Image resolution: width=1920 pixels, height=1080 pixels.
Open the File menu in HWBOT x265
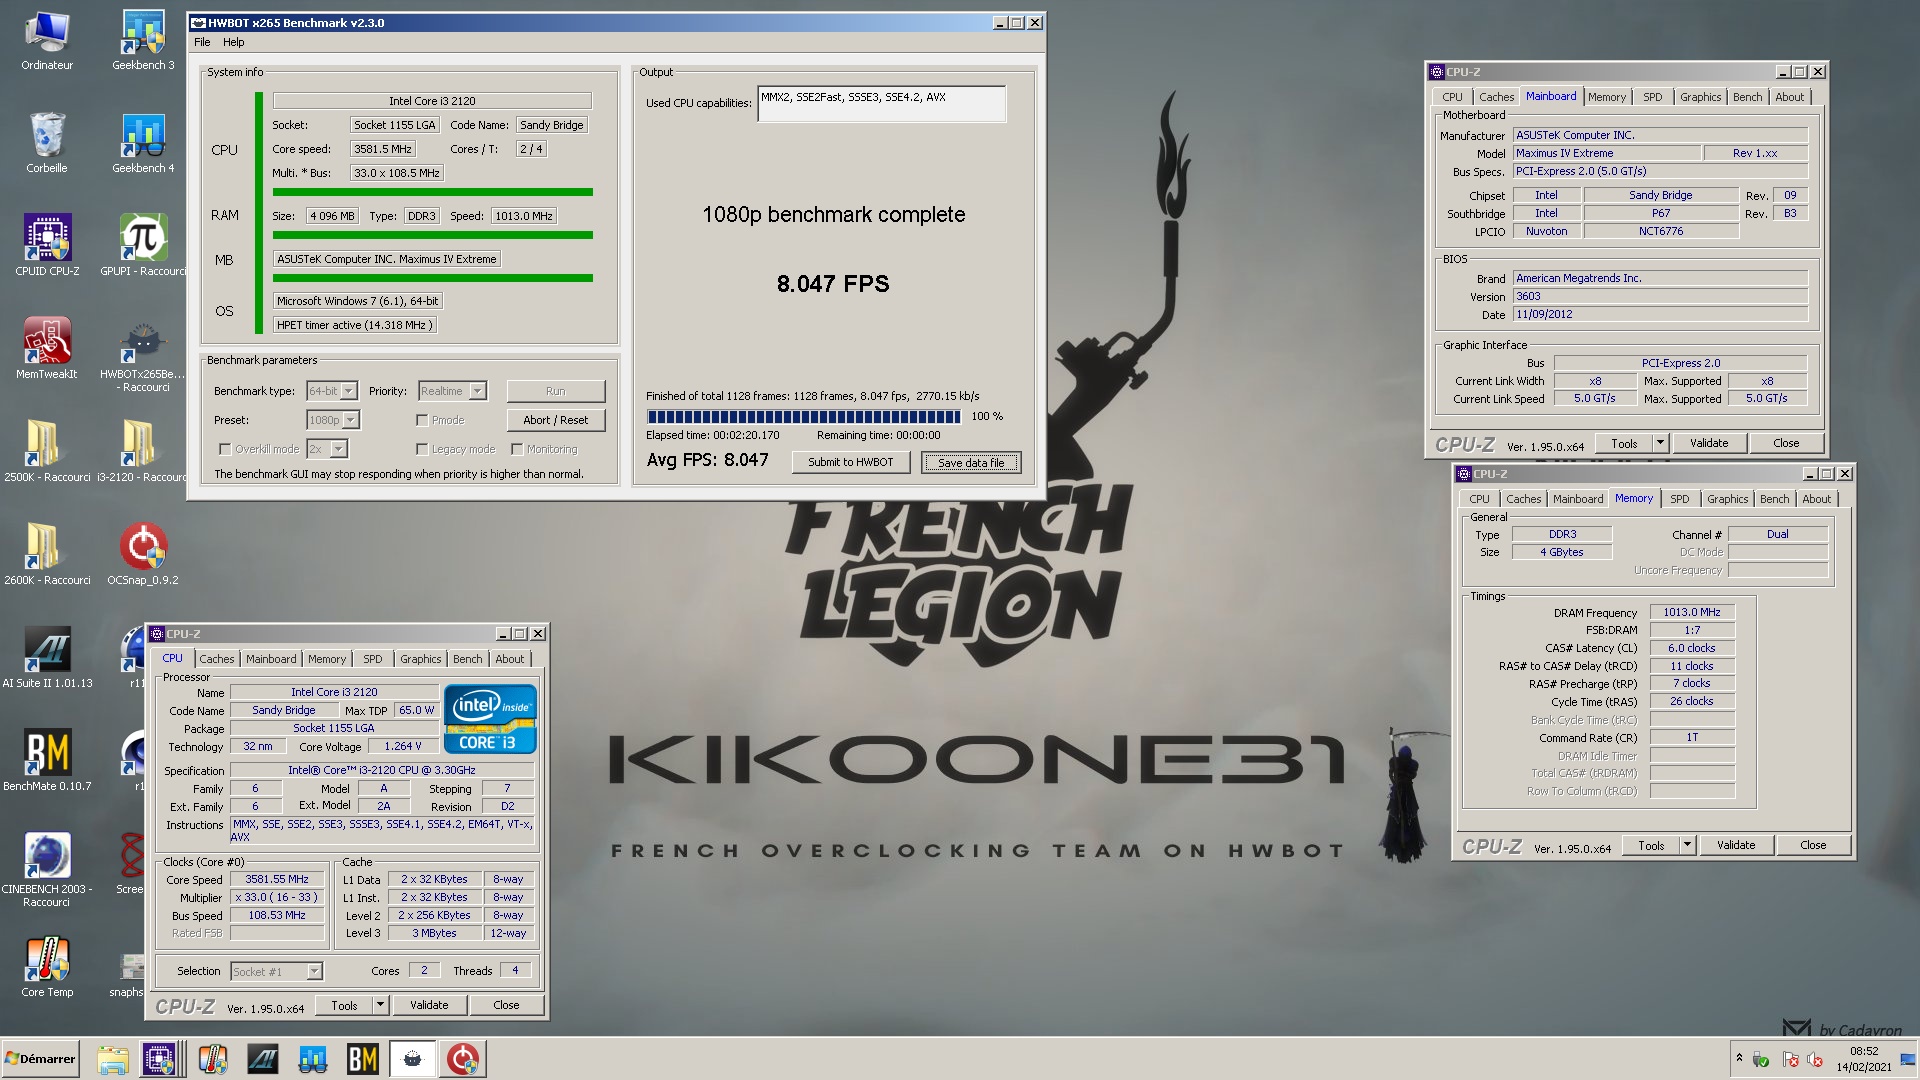pos(202,42)
